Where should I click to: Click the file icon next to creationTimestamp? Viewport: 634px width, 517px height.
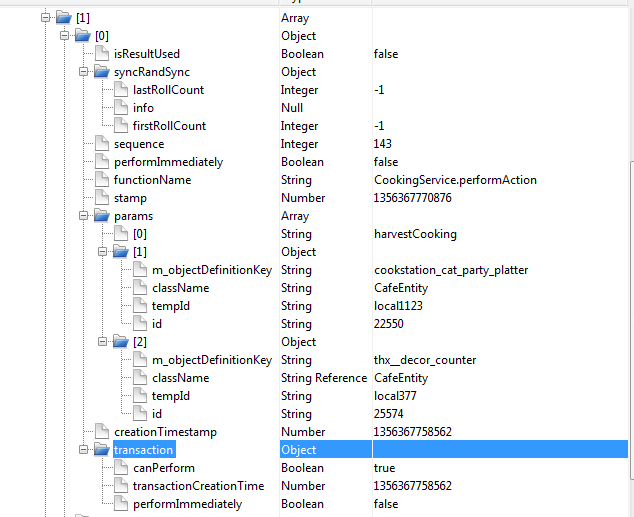point(102,432)
